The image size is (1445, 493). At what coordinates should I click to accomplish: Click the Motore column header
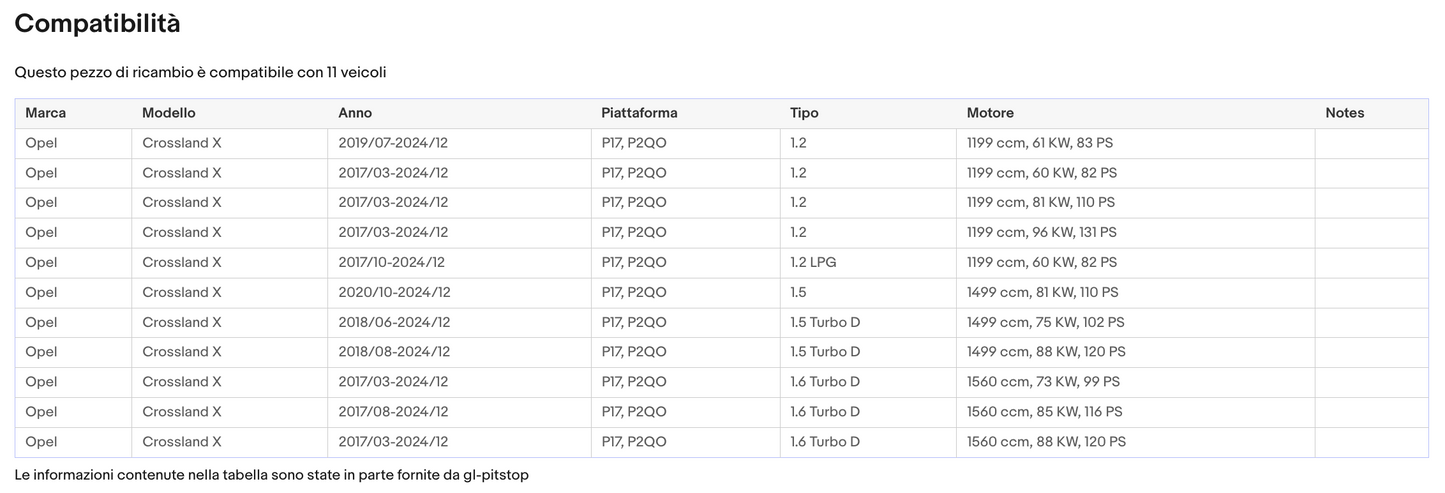tap(990, 113)
